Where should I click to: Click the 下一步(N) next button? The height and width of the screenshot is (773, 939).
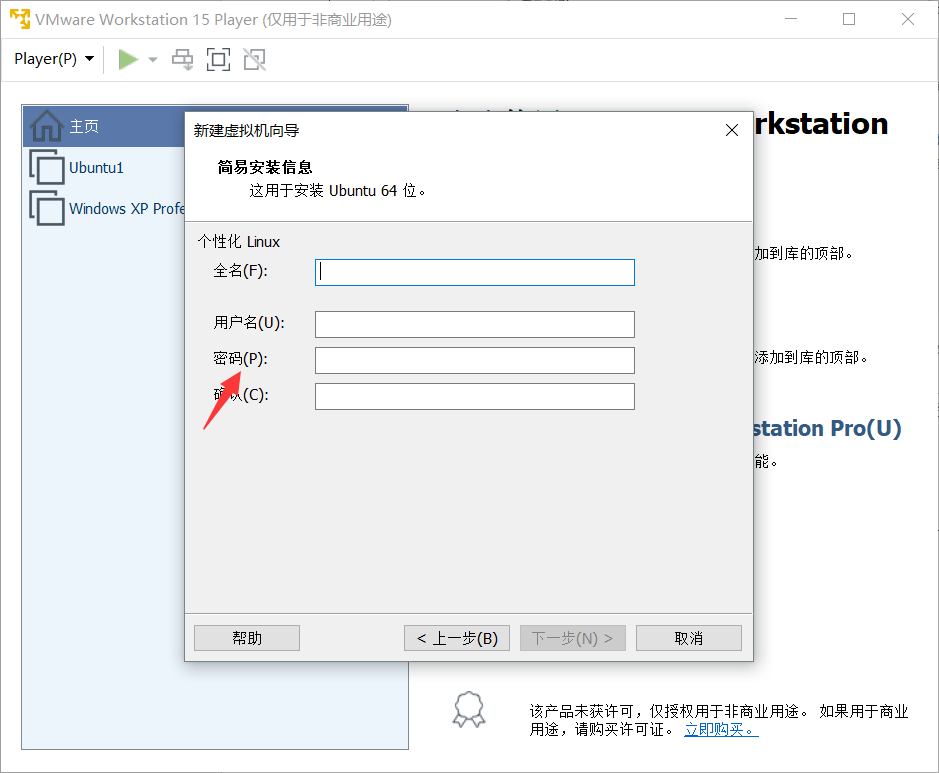(x=573, y=638)
